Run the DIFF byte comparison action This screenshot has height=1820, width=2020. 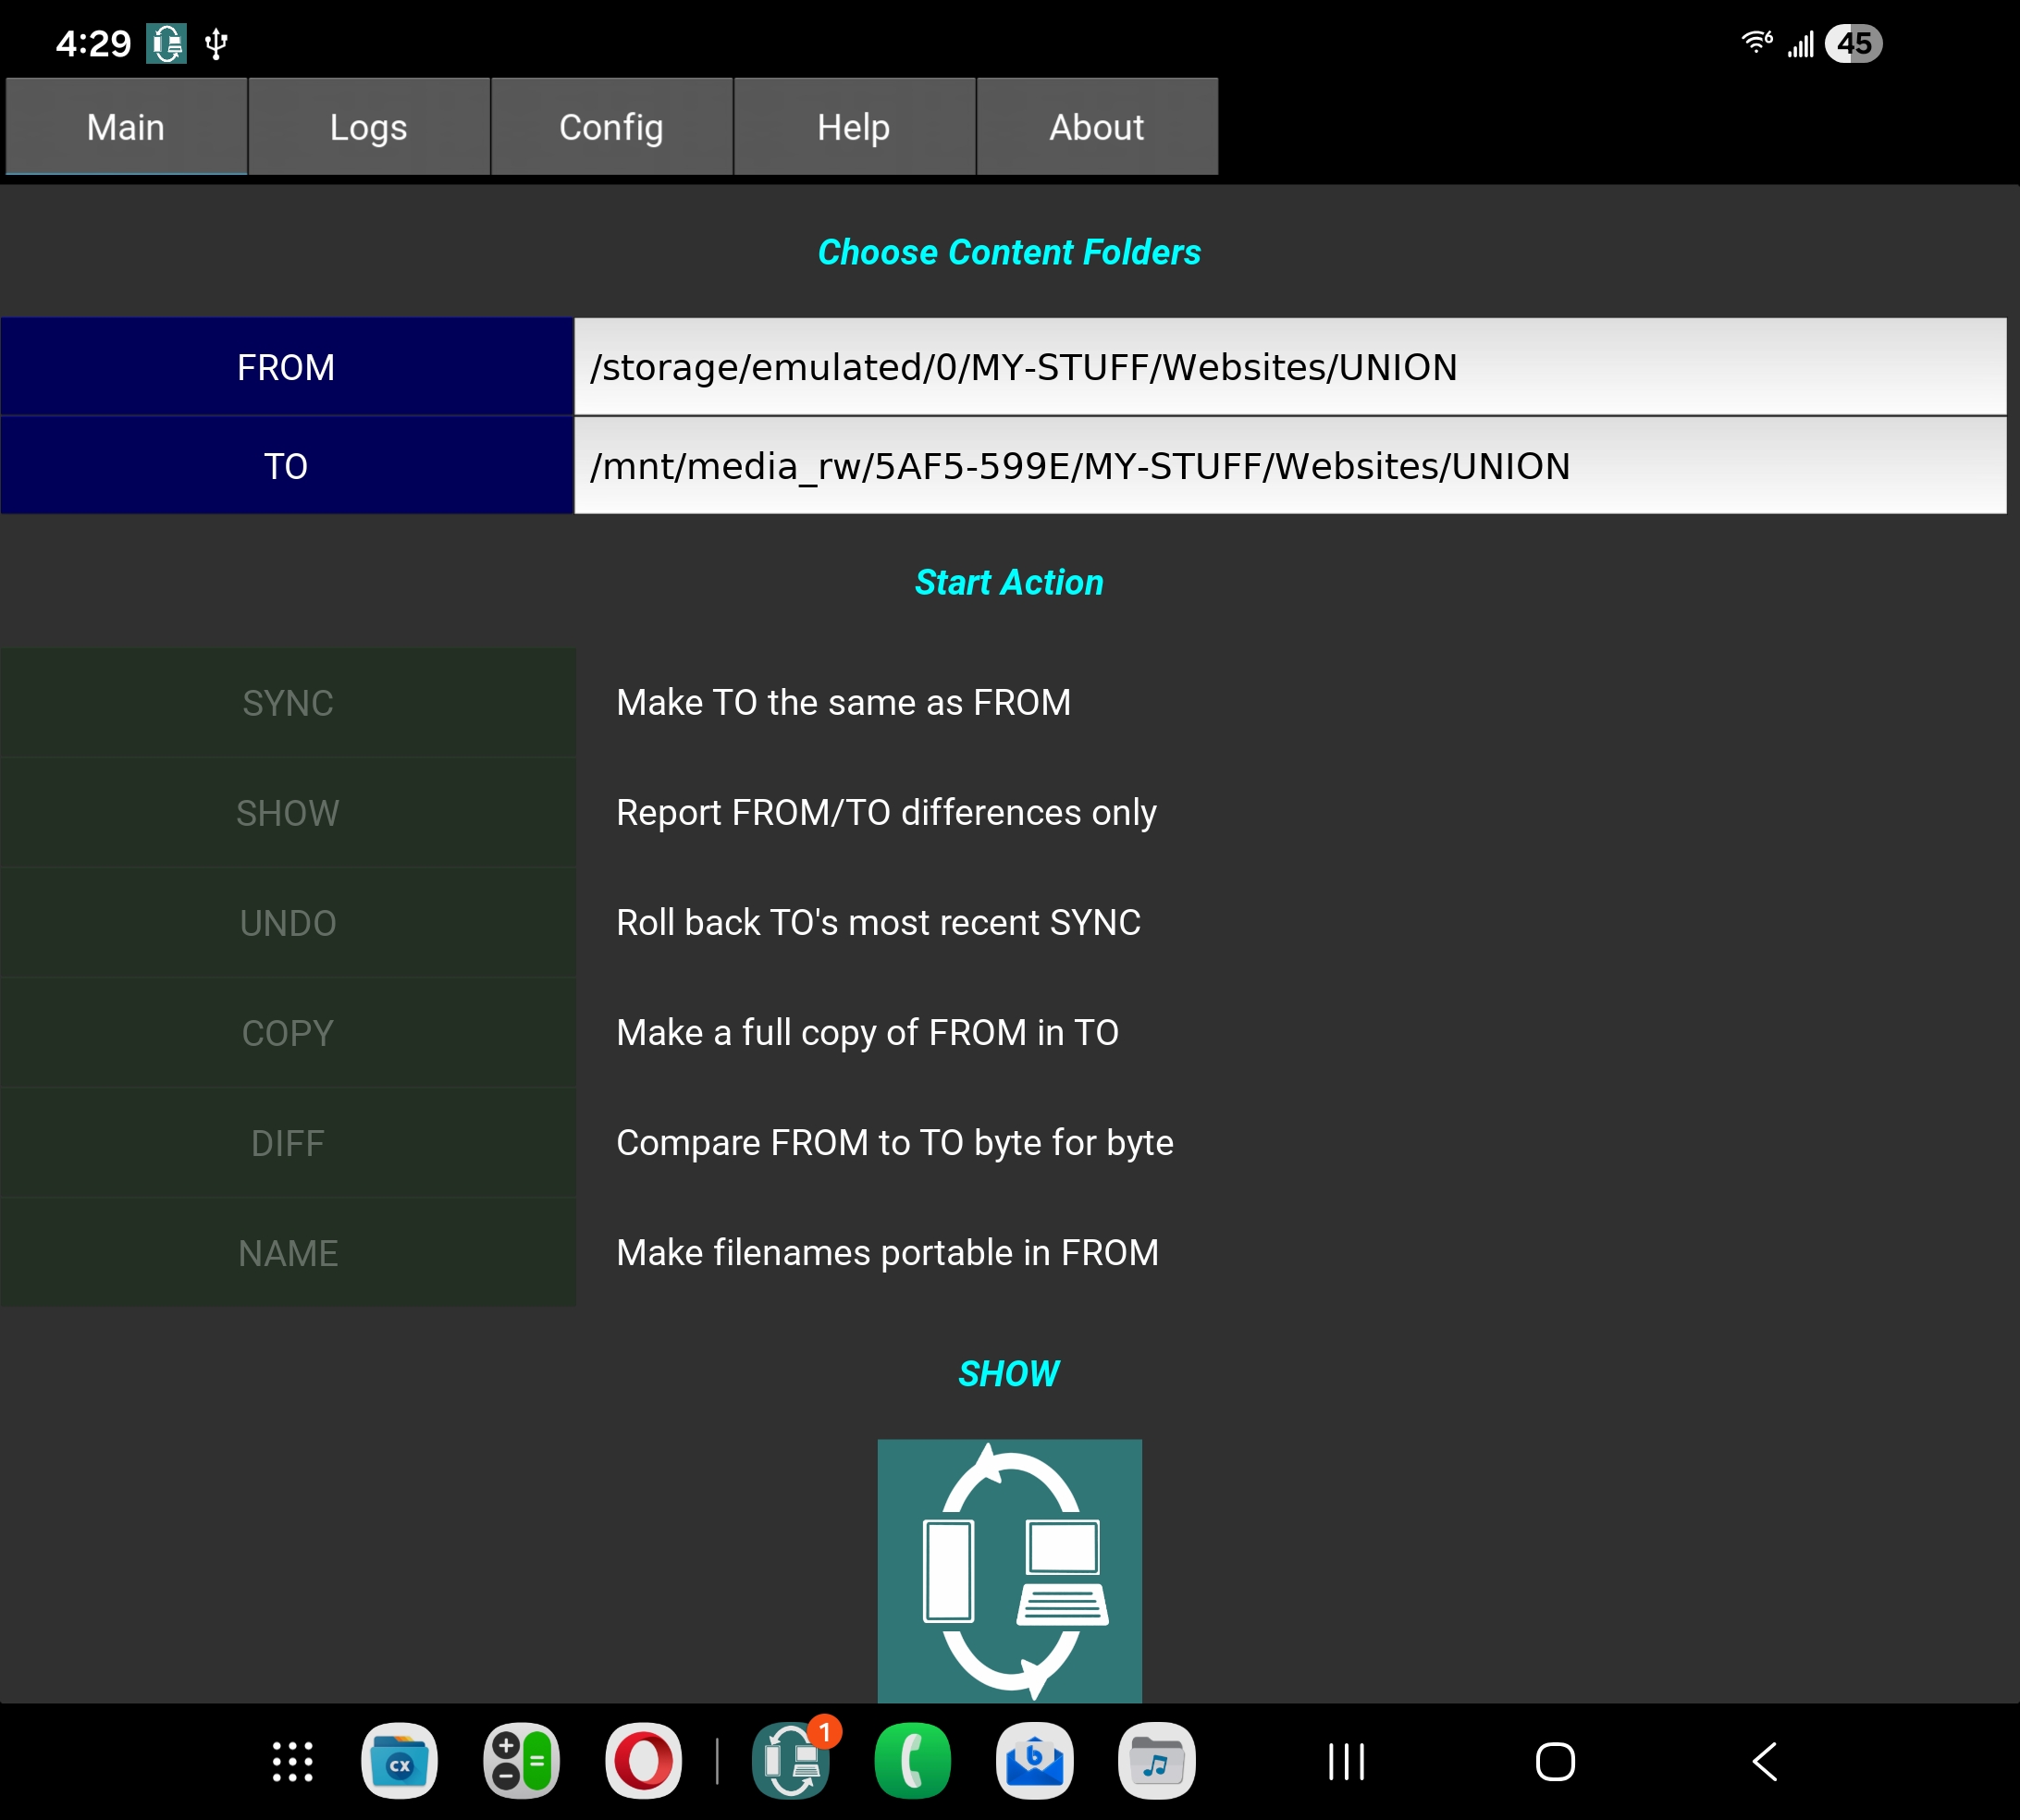pos(288,1143)
